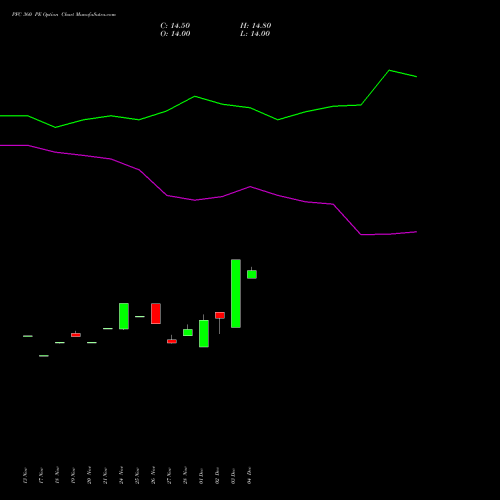
Task: Click the 03 Dec date label
Action: point(233,475)
